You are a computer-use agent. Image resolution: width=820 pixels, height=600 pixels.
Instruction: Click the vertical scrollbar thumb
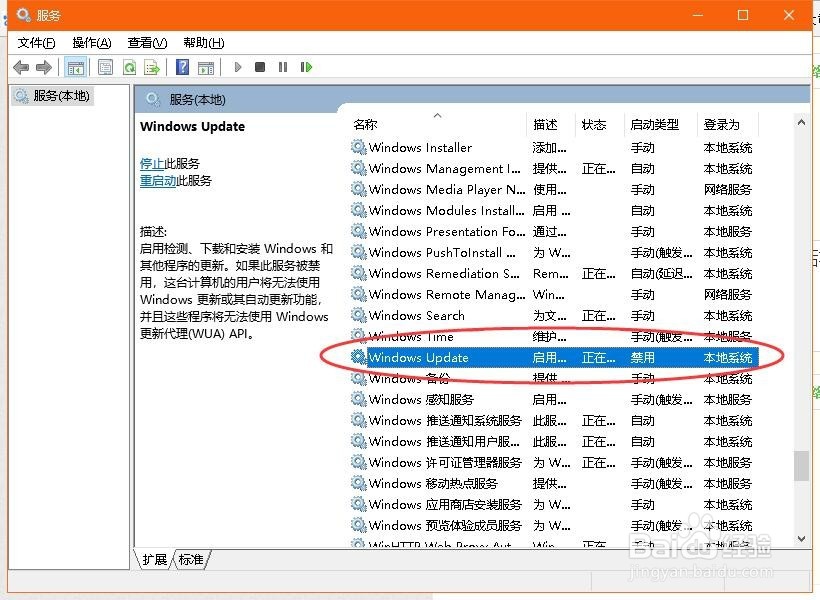click(x=801, y=465)
